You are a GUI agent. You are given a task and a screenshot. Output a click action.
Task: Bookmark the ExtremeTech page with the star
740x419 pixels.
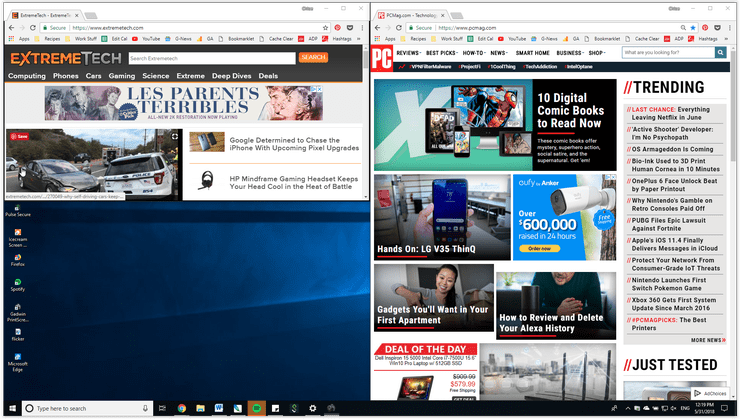click(x=325, y=28)
